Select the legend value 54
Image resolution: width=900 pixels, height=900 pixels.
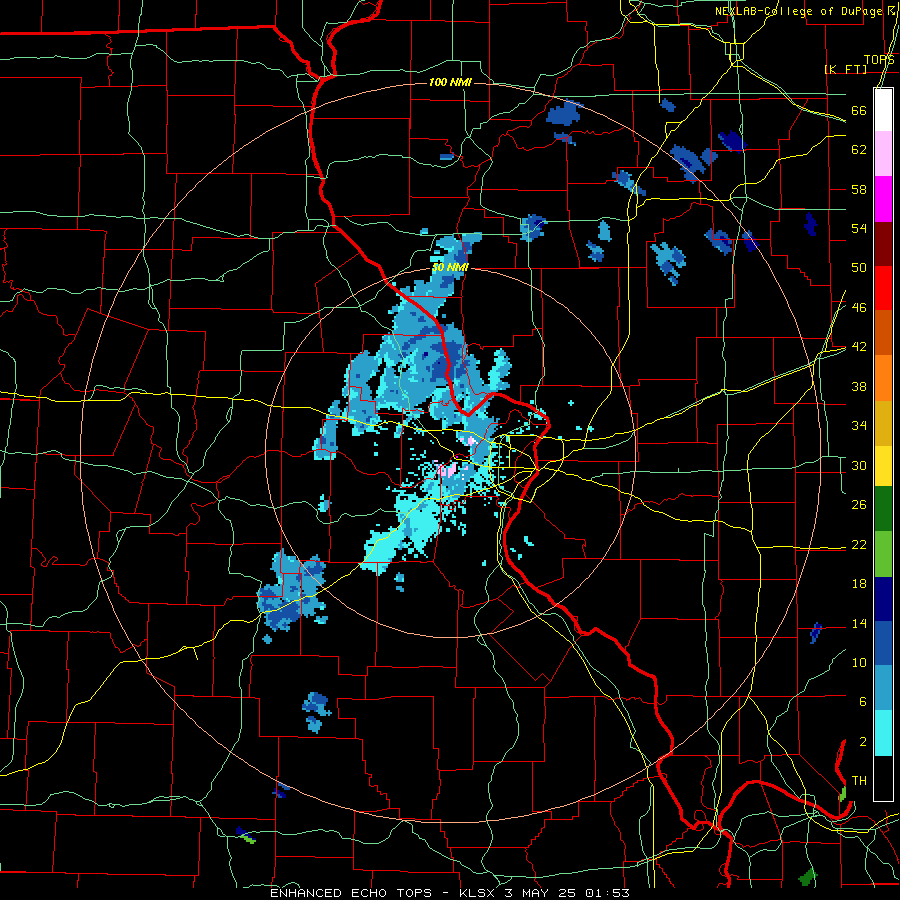tap(859, 228)
